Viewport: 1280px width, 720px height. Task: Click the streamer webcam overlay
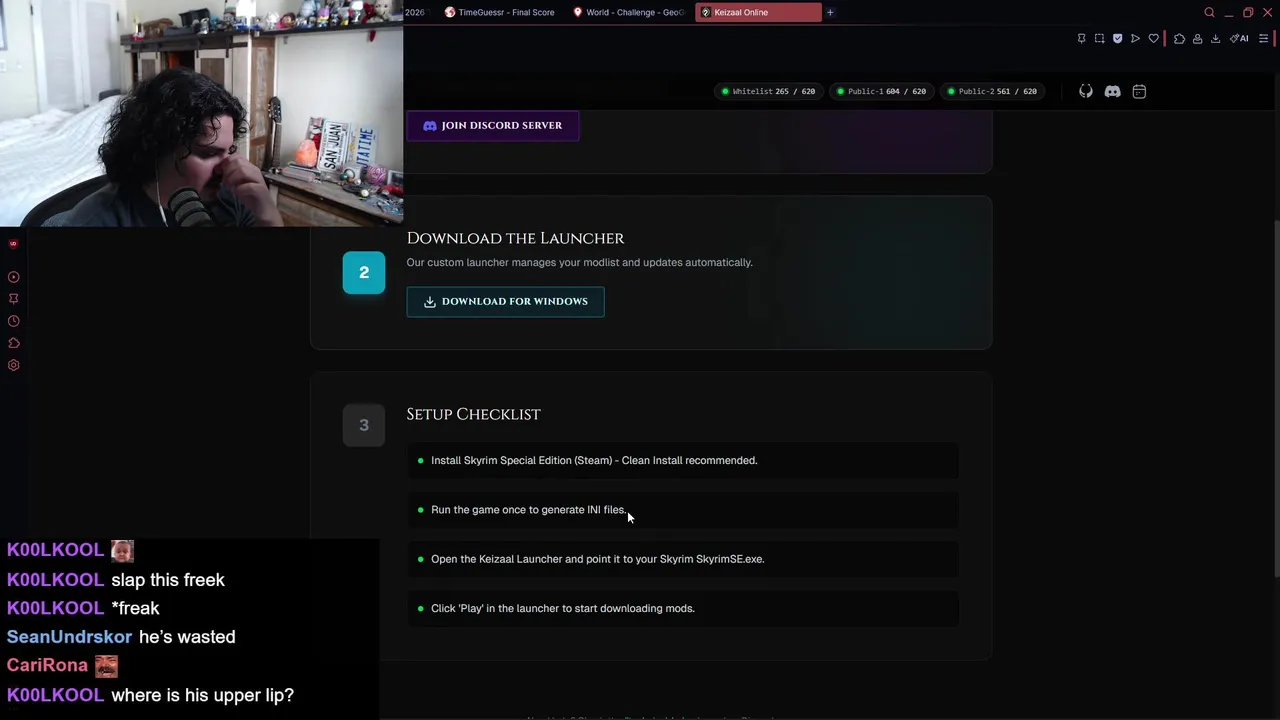[x=201, y=113]
